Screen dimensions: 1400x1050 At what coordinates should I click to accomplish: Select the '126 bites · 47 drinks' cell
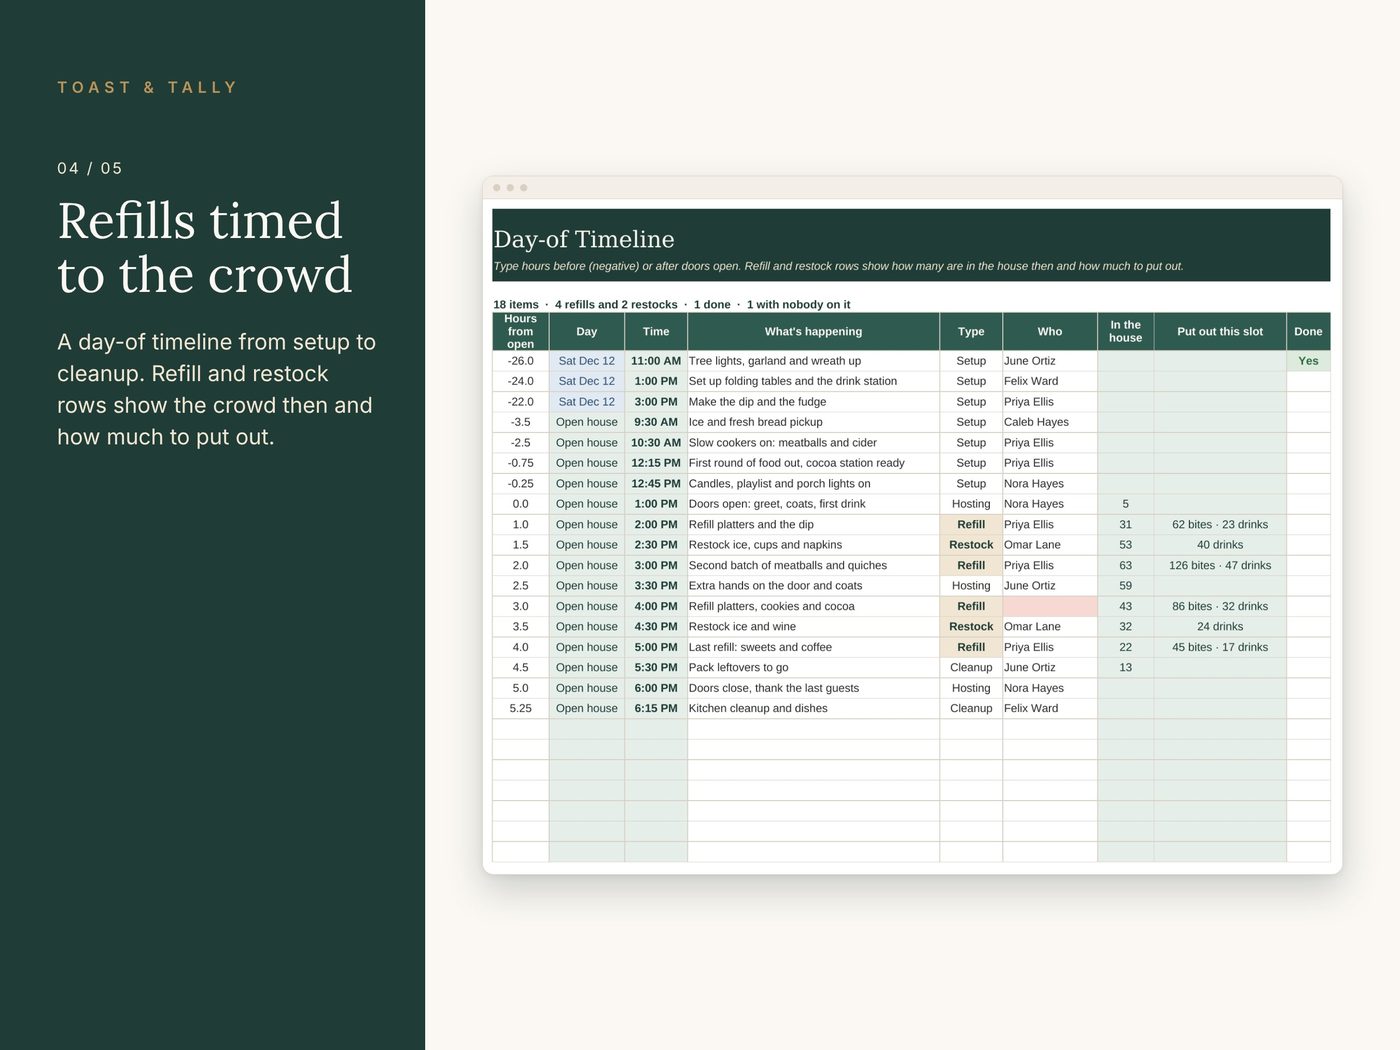pos(1220,566)
